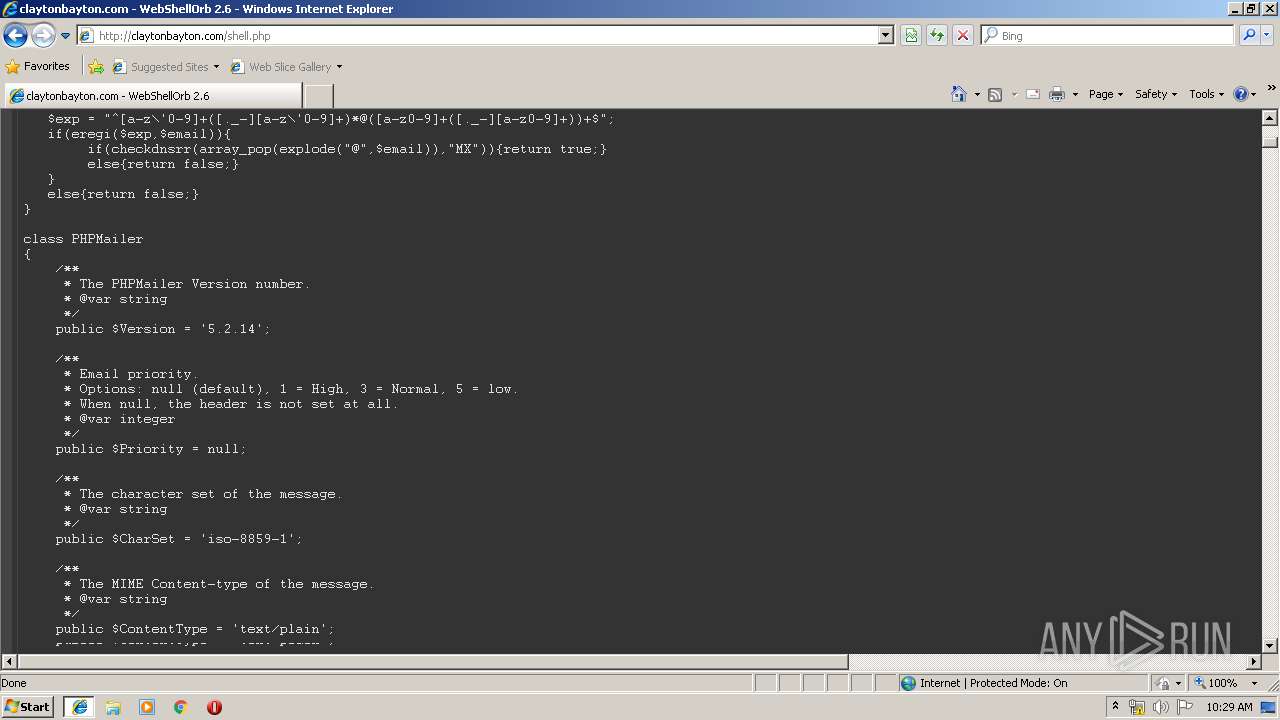Click the horizontal scrollbar right arrow
This screenshot has height=720, width=1280.
(1254, 662)
